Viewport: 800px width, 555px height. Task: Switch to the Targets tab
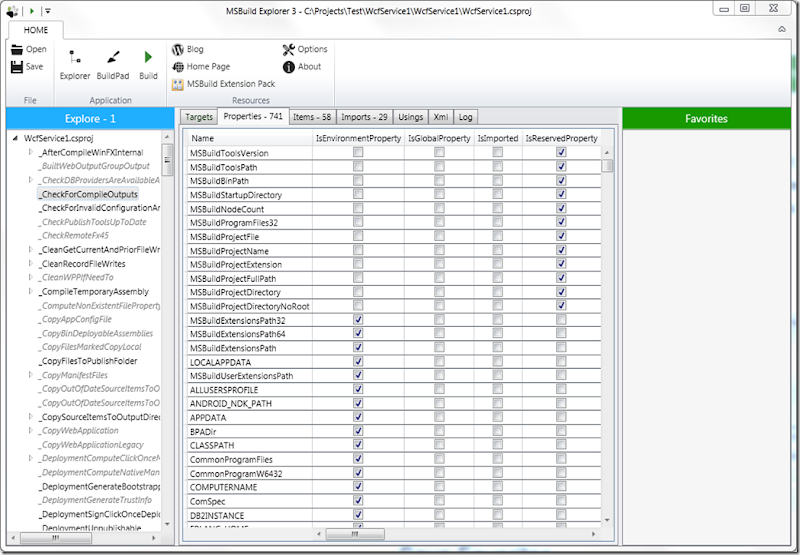(x=198, y=117)
